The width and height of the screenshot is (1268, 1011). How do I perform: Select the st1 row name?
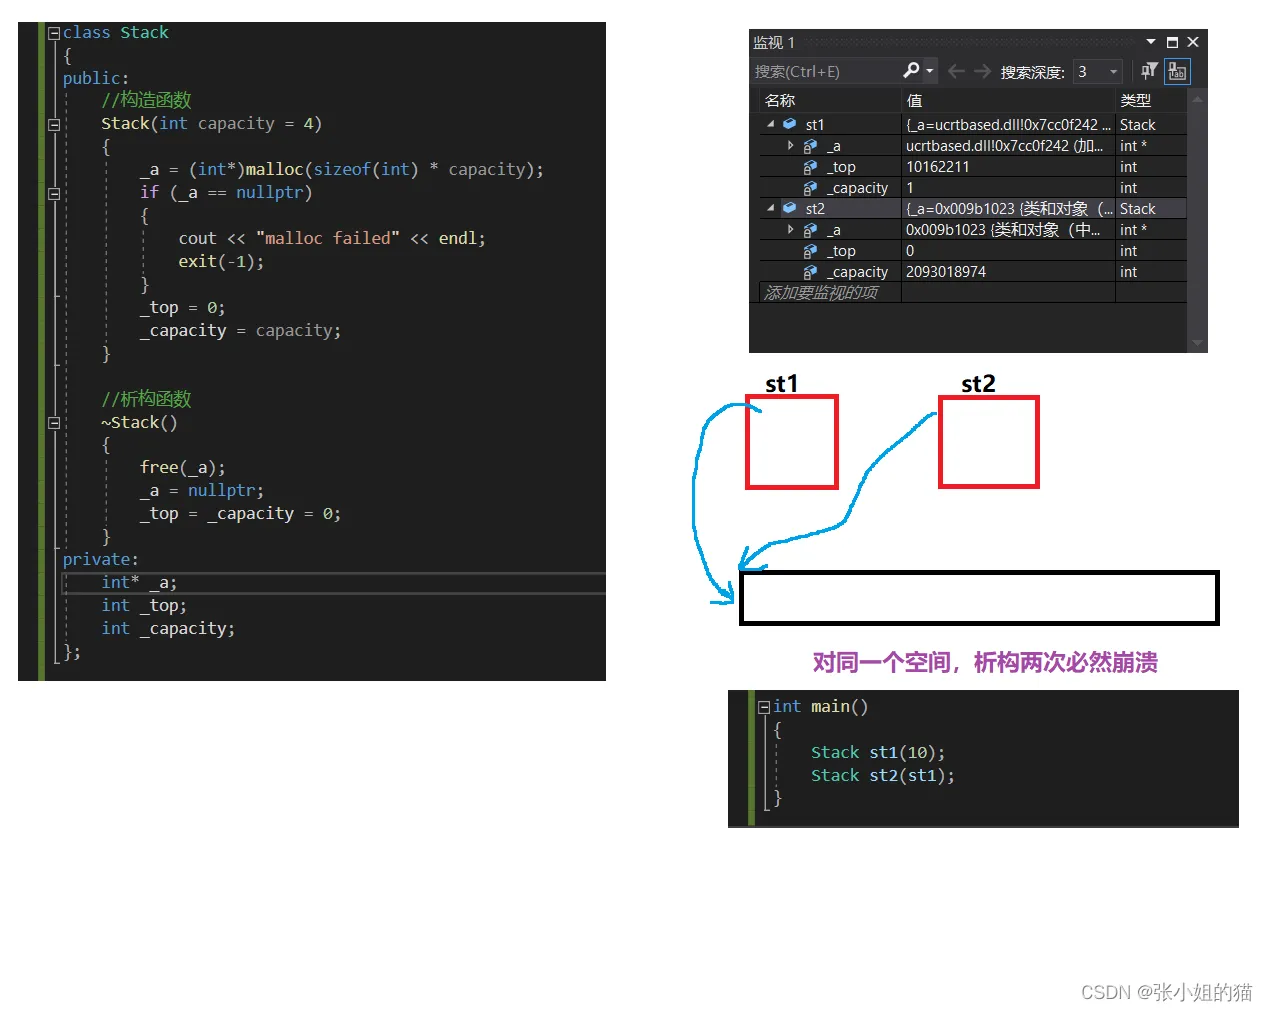point(815,125)
